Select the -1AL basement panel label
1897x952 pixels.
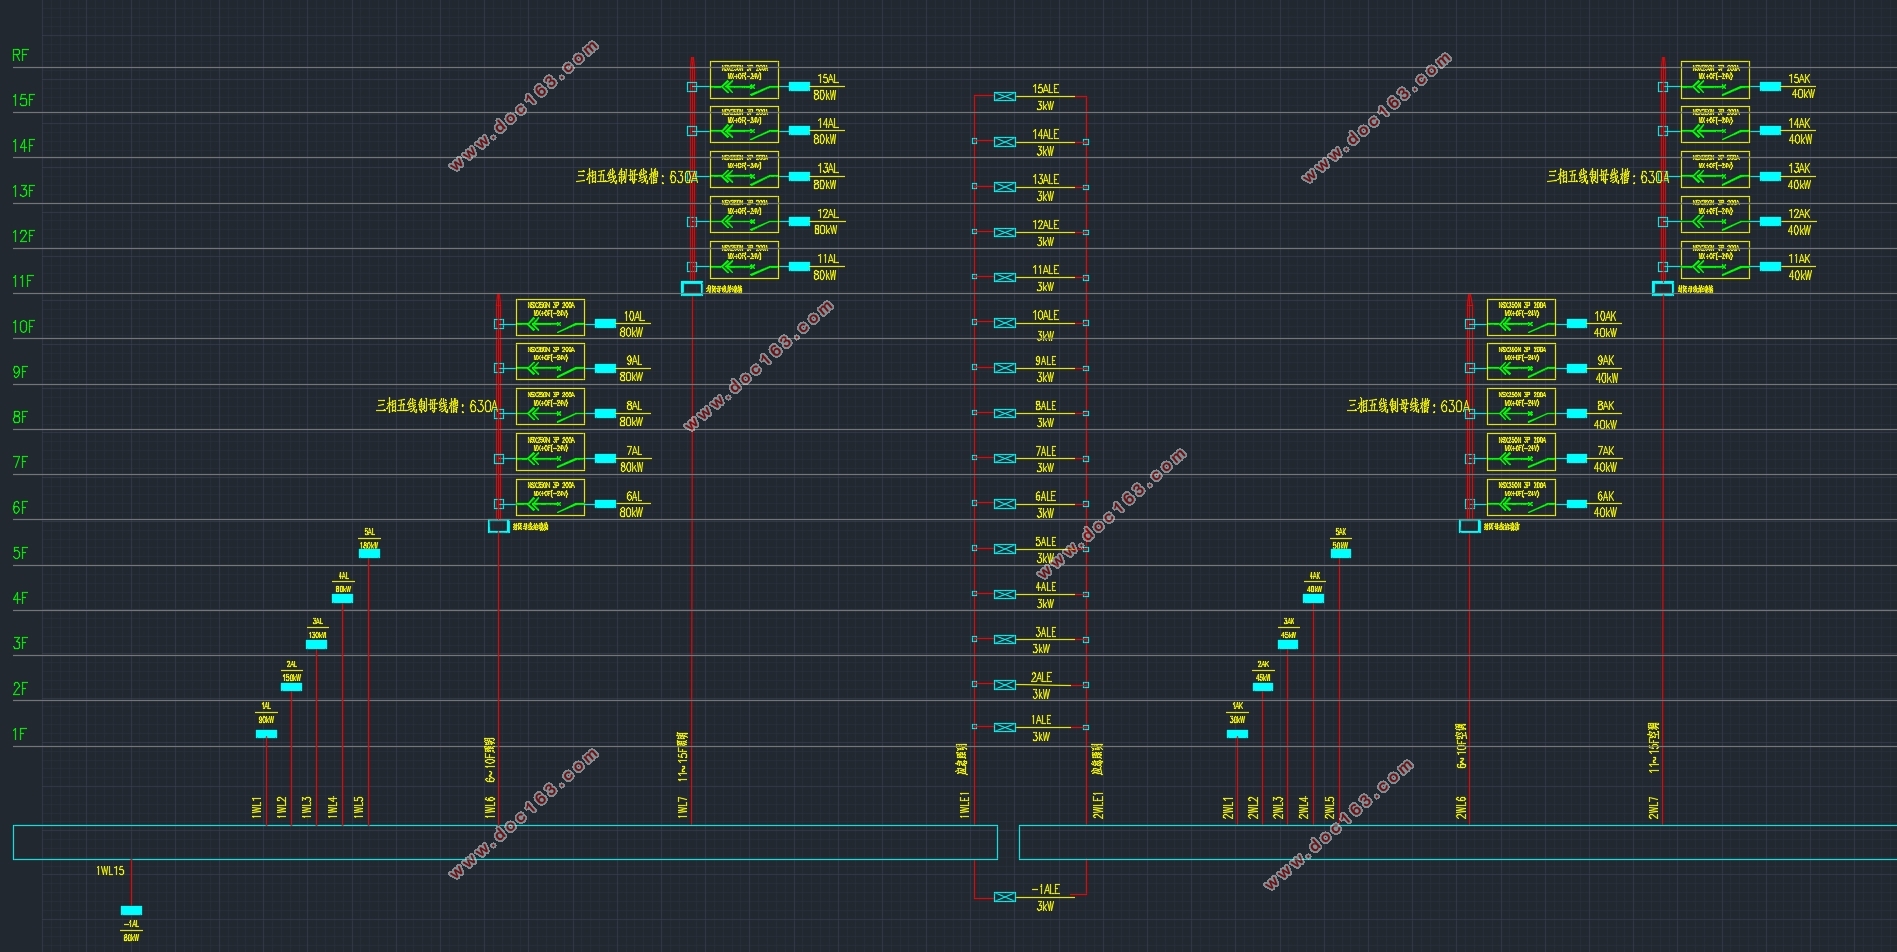pos(131,925)
